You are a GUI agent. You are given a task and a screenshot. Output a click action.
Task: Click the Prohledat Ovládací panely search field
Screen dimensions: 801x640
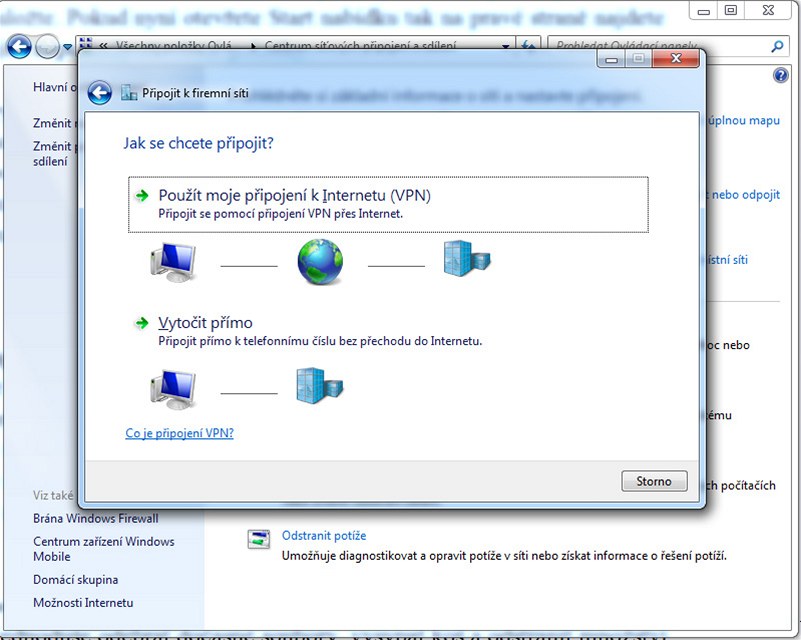(x=660, y=46)
